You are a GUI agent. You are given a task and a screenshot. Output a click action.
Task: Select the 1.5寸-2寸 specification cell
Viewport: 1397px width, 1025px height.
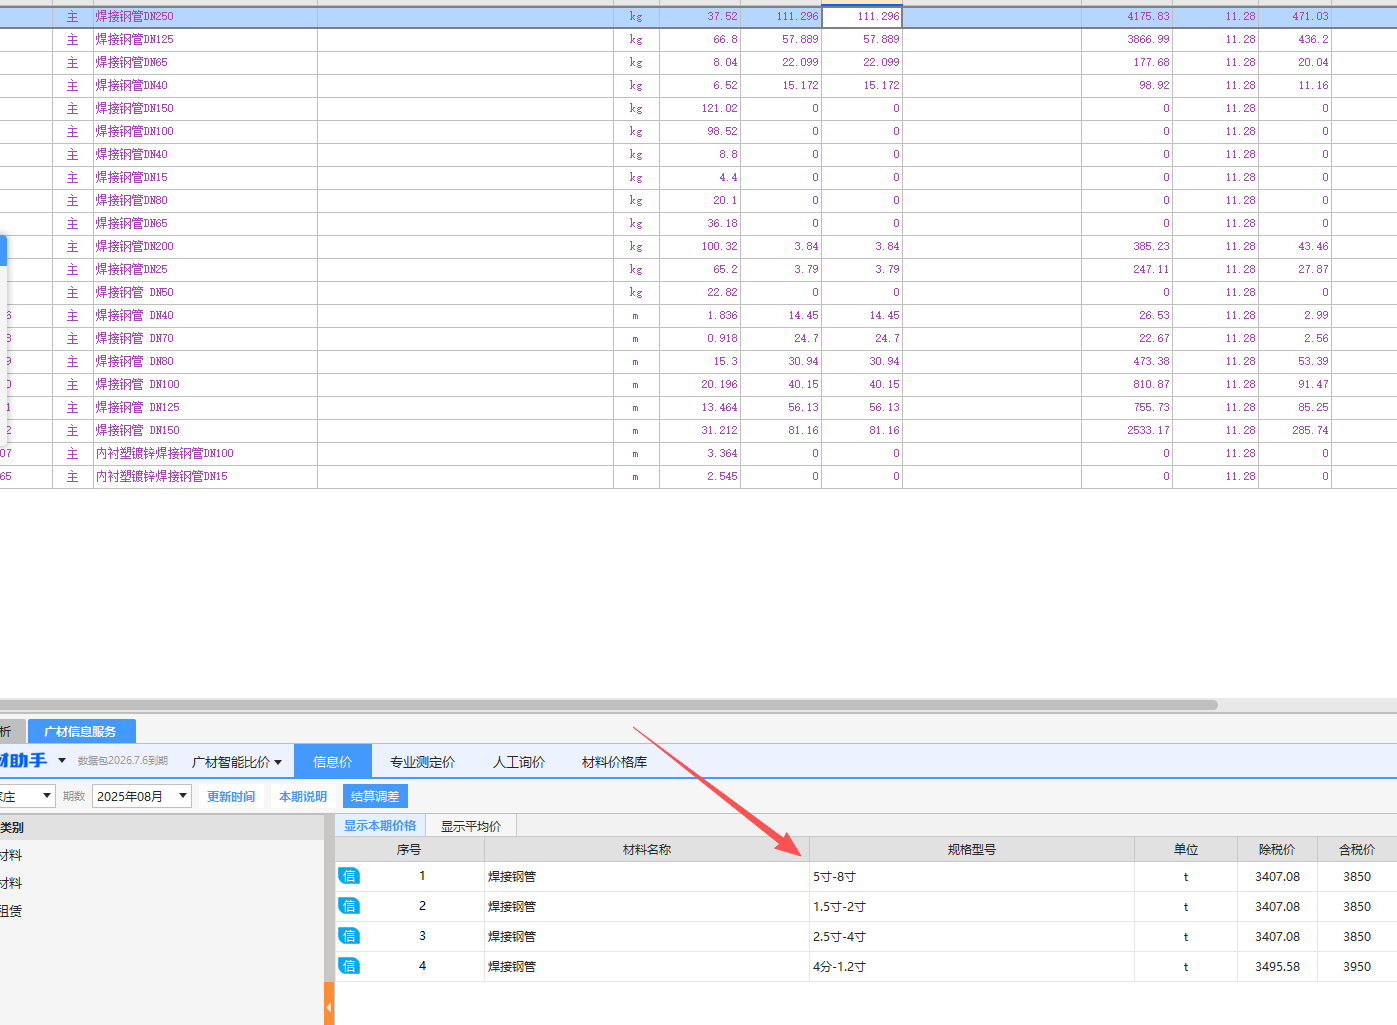click(972, 907)
